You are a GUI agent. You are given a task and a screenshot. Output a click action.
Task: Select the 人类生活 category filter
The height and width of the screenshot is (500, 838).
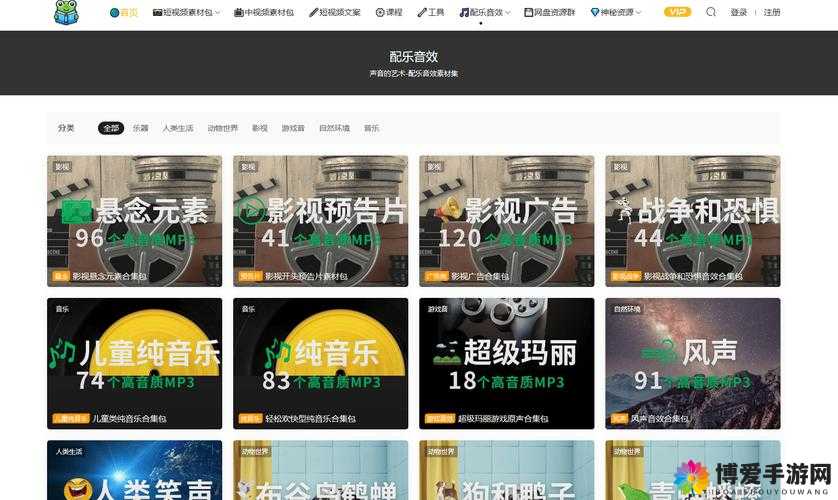pyautogui.click(x=178, y=128)
